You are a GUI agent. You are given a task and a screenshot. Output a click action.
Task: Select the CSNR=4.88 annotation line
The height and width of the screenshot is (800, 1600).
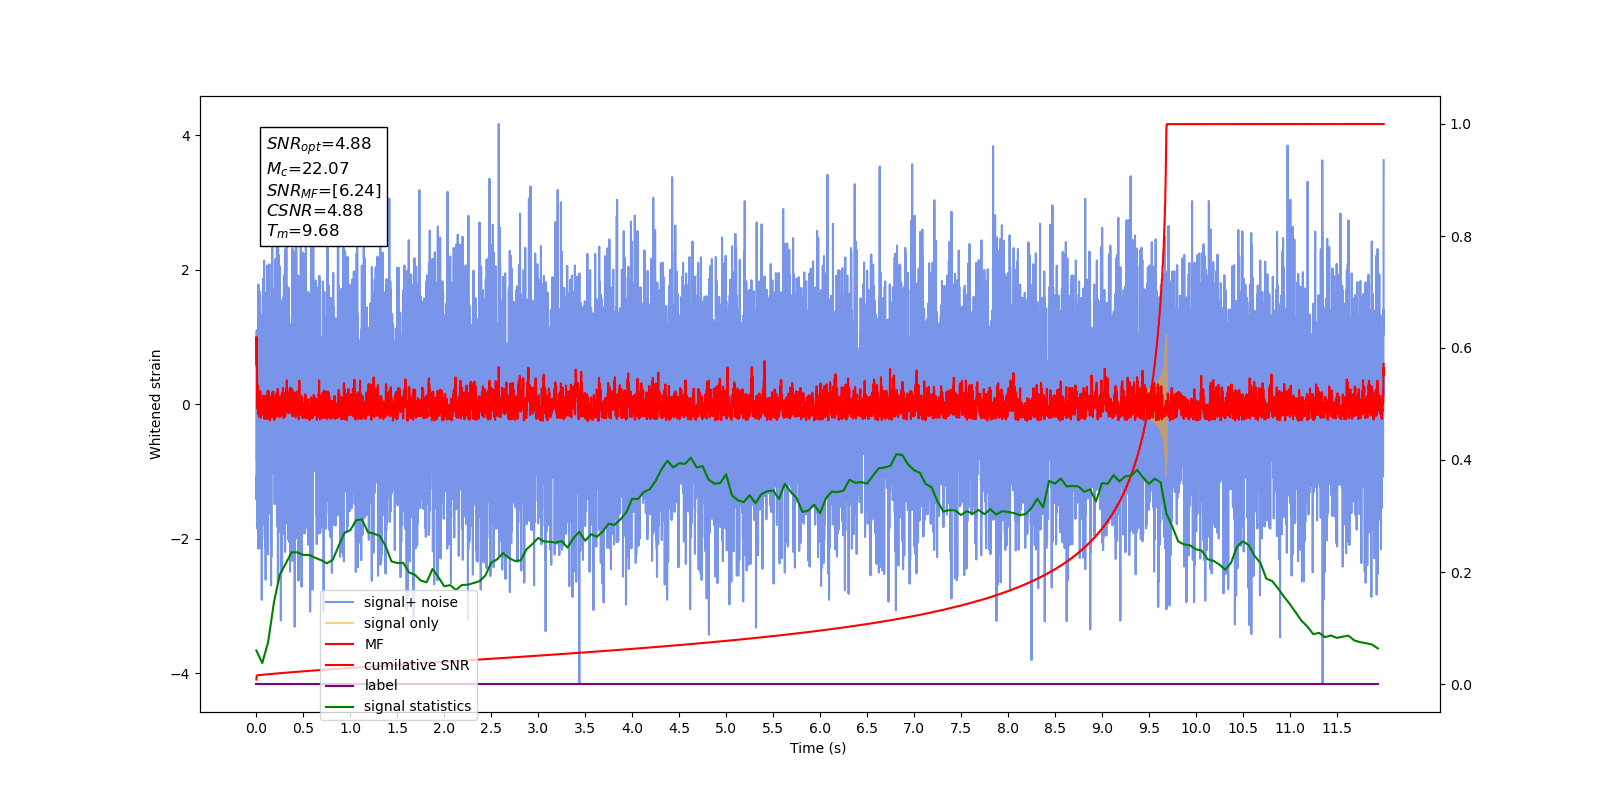[315, 210]
